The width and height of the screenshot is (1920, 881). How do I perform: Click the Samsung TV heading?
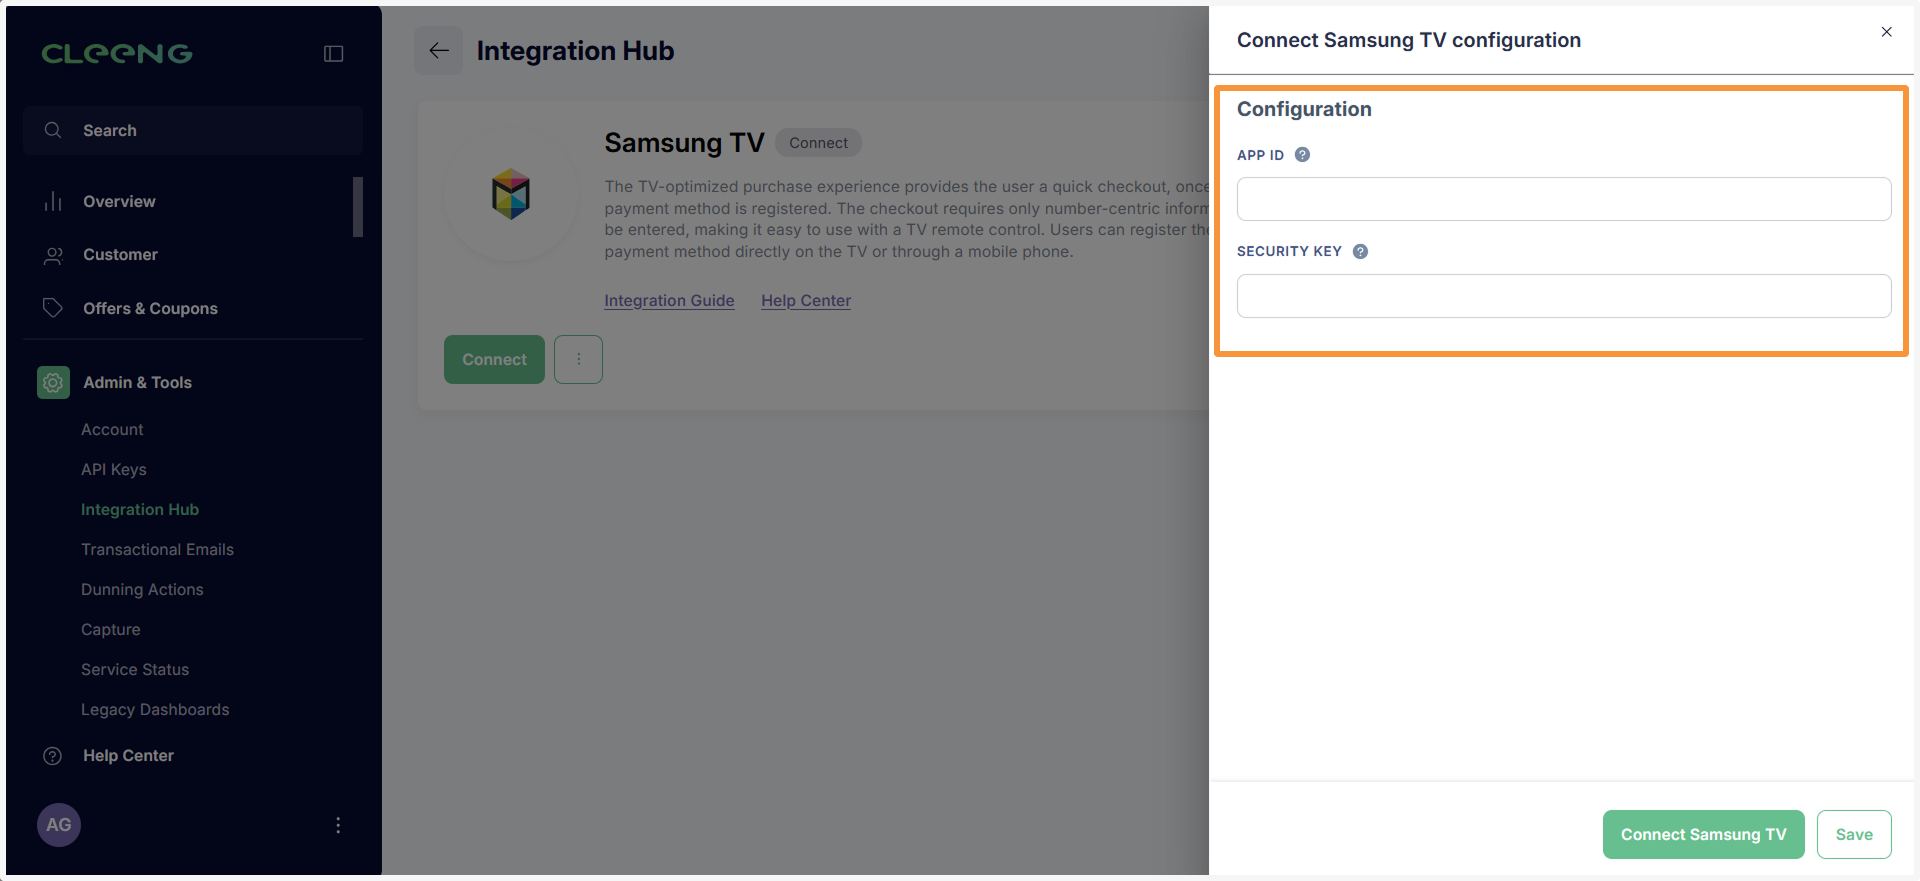[x=684, y=143]
